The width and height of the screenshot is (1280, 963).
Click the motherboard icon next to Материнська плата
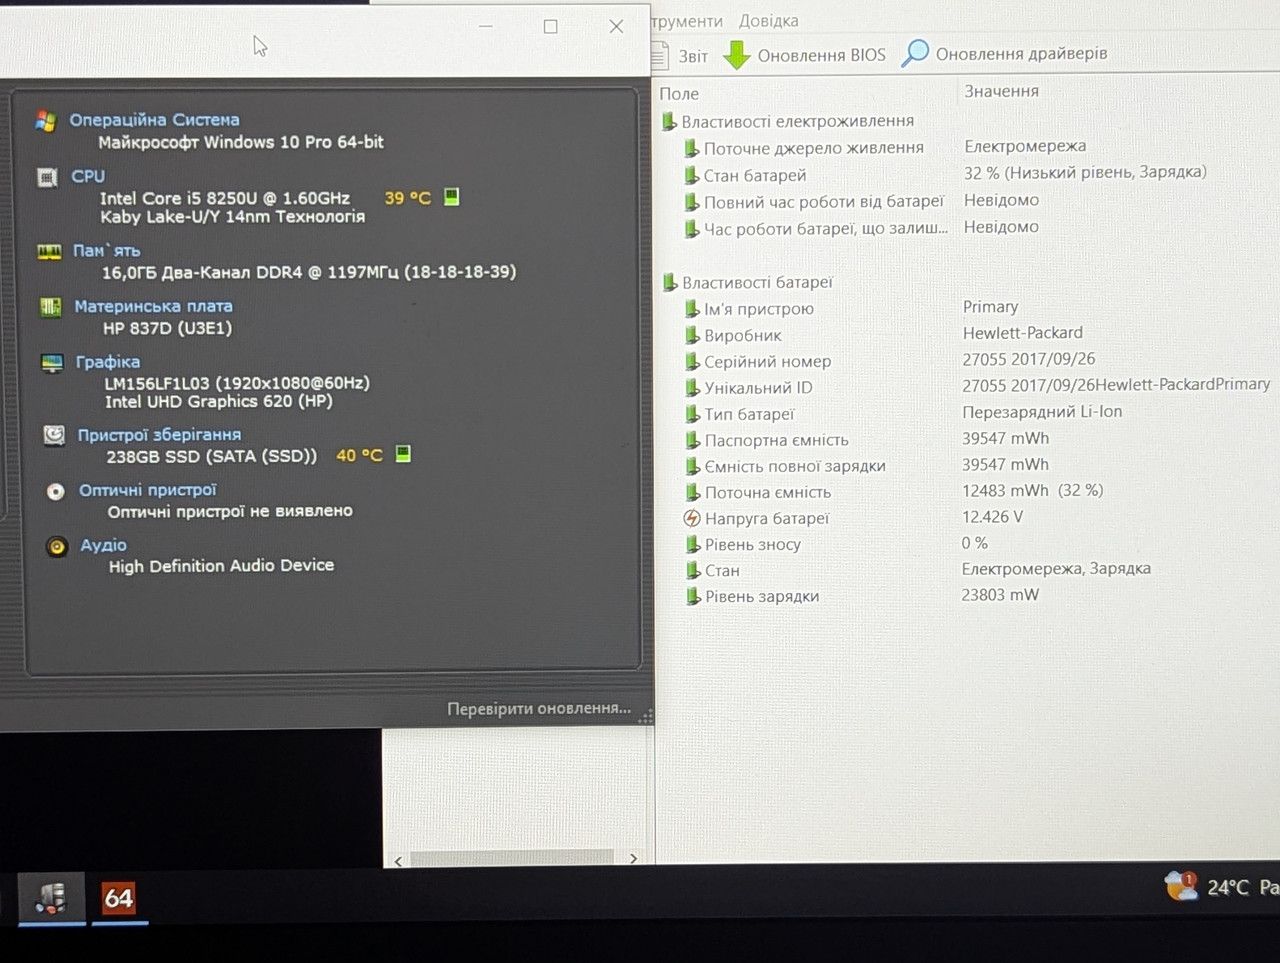point(50,307)
